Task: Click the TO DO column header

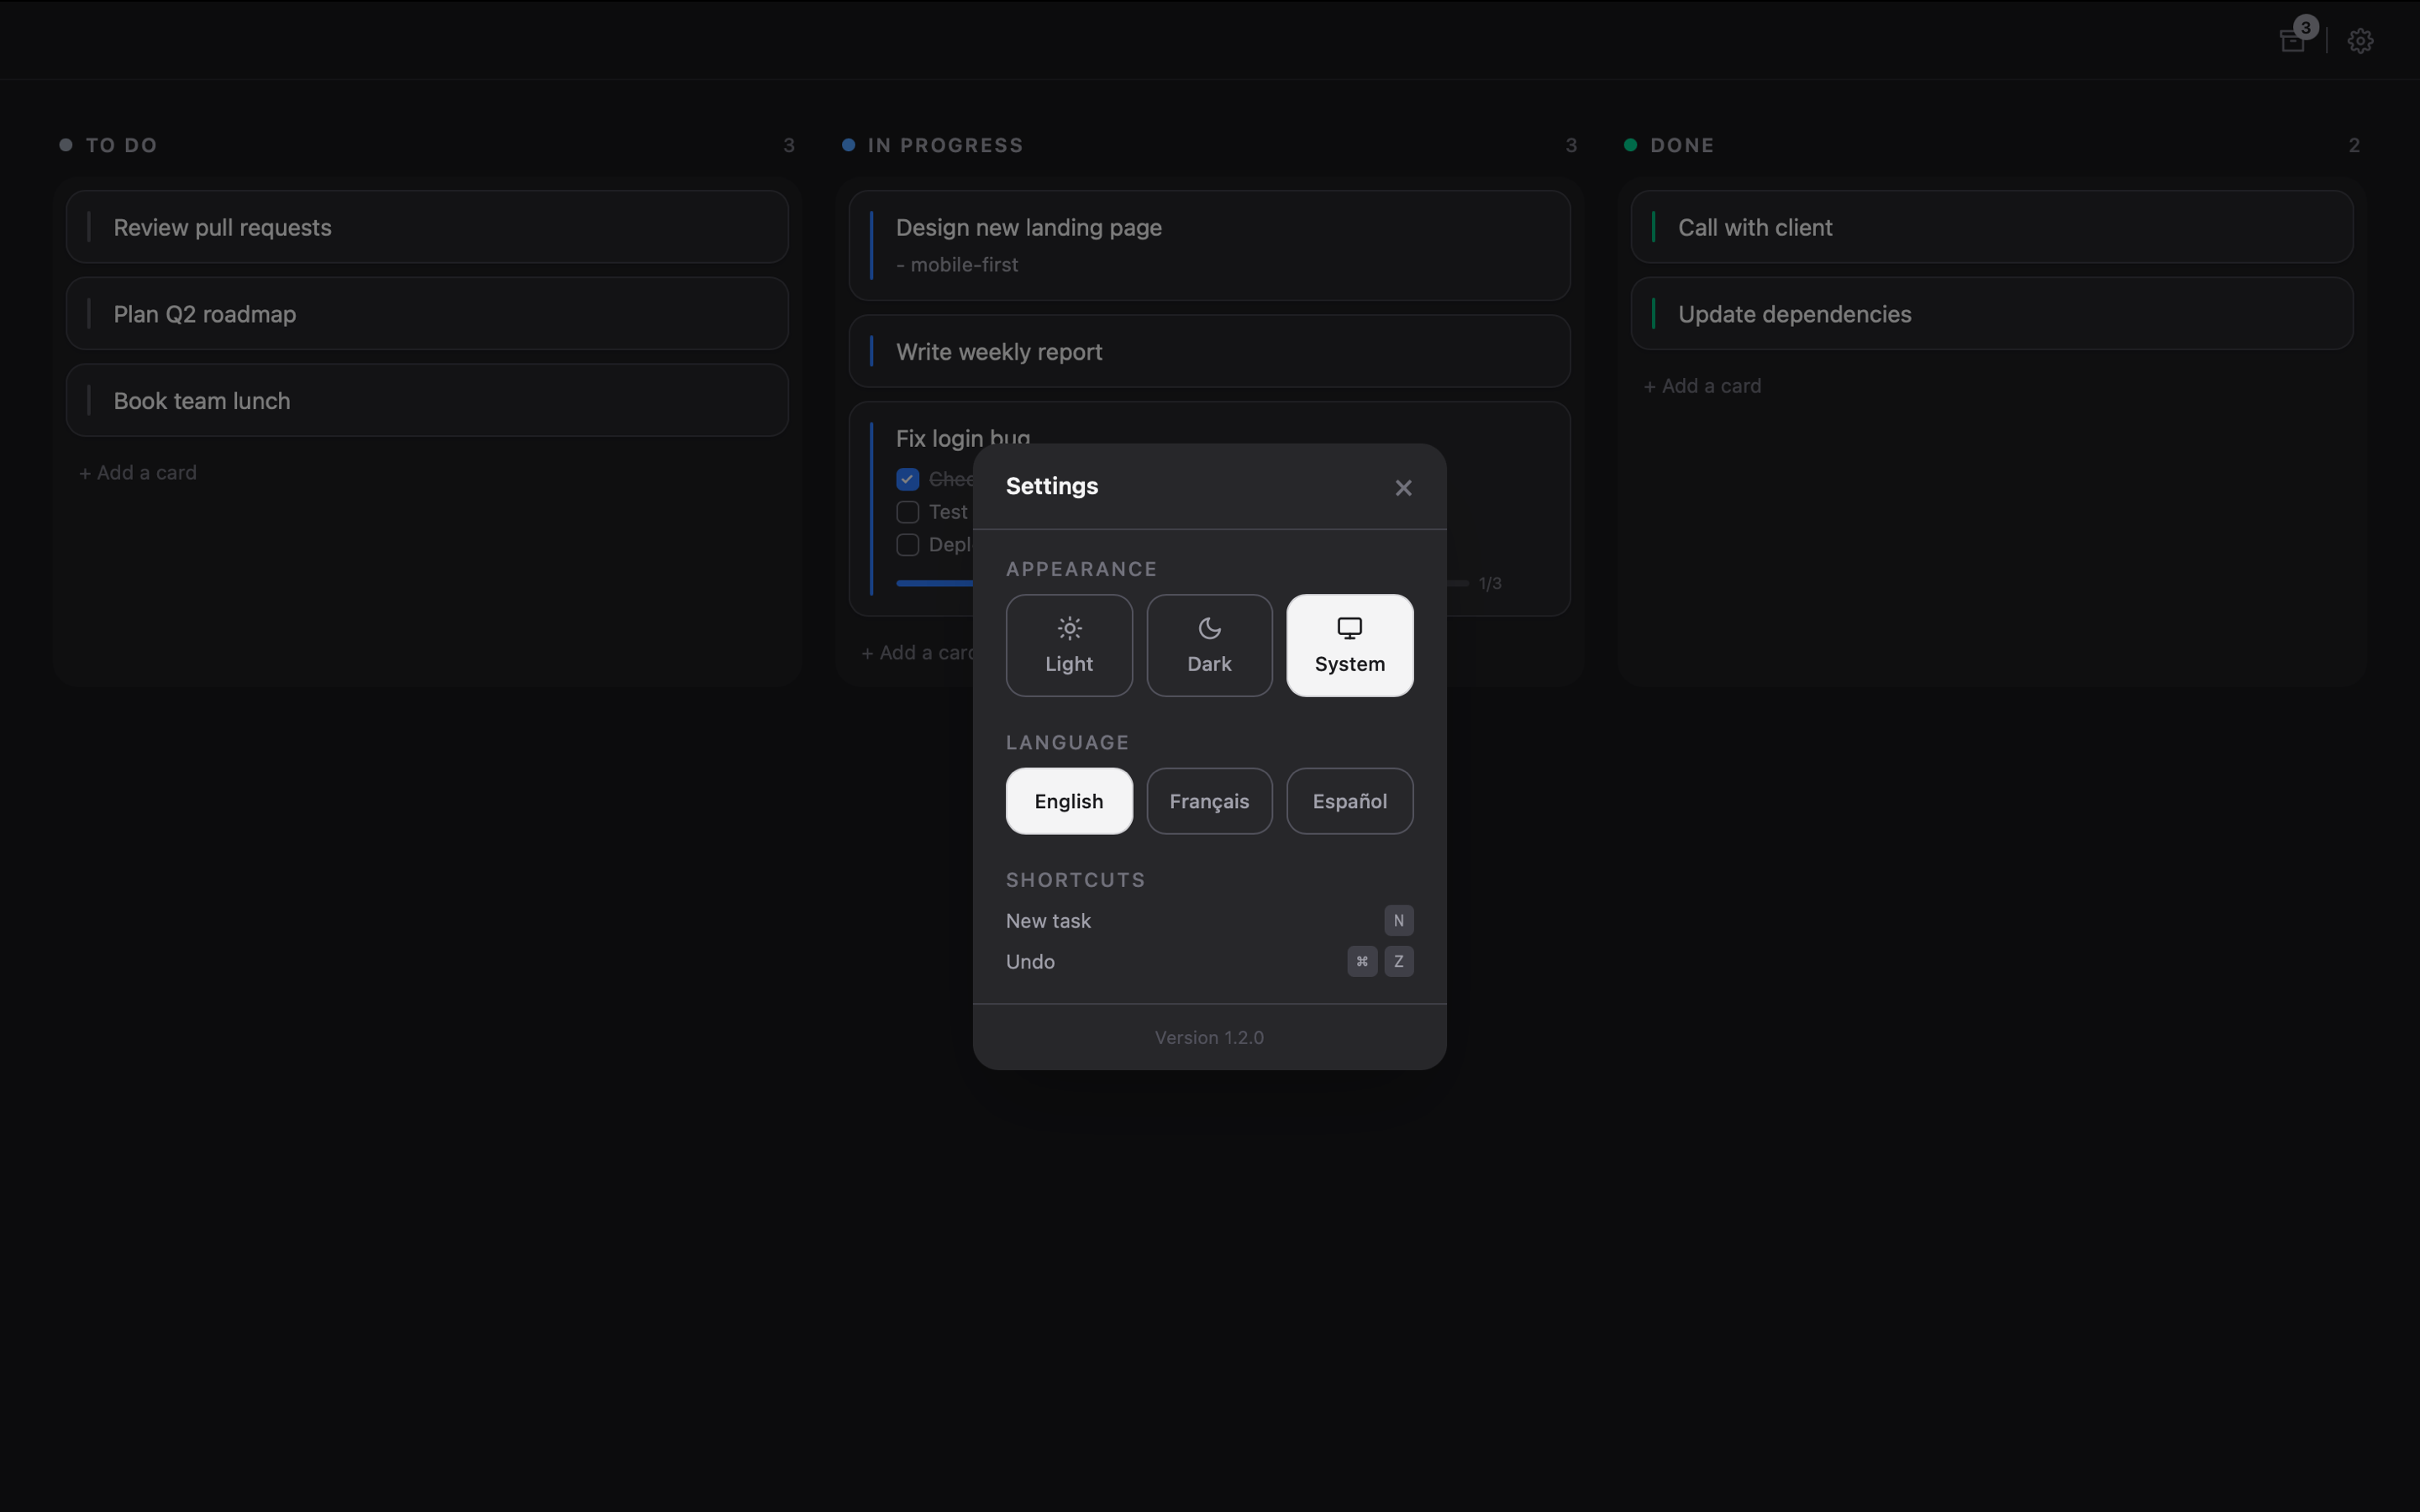Action: [121, 145]
